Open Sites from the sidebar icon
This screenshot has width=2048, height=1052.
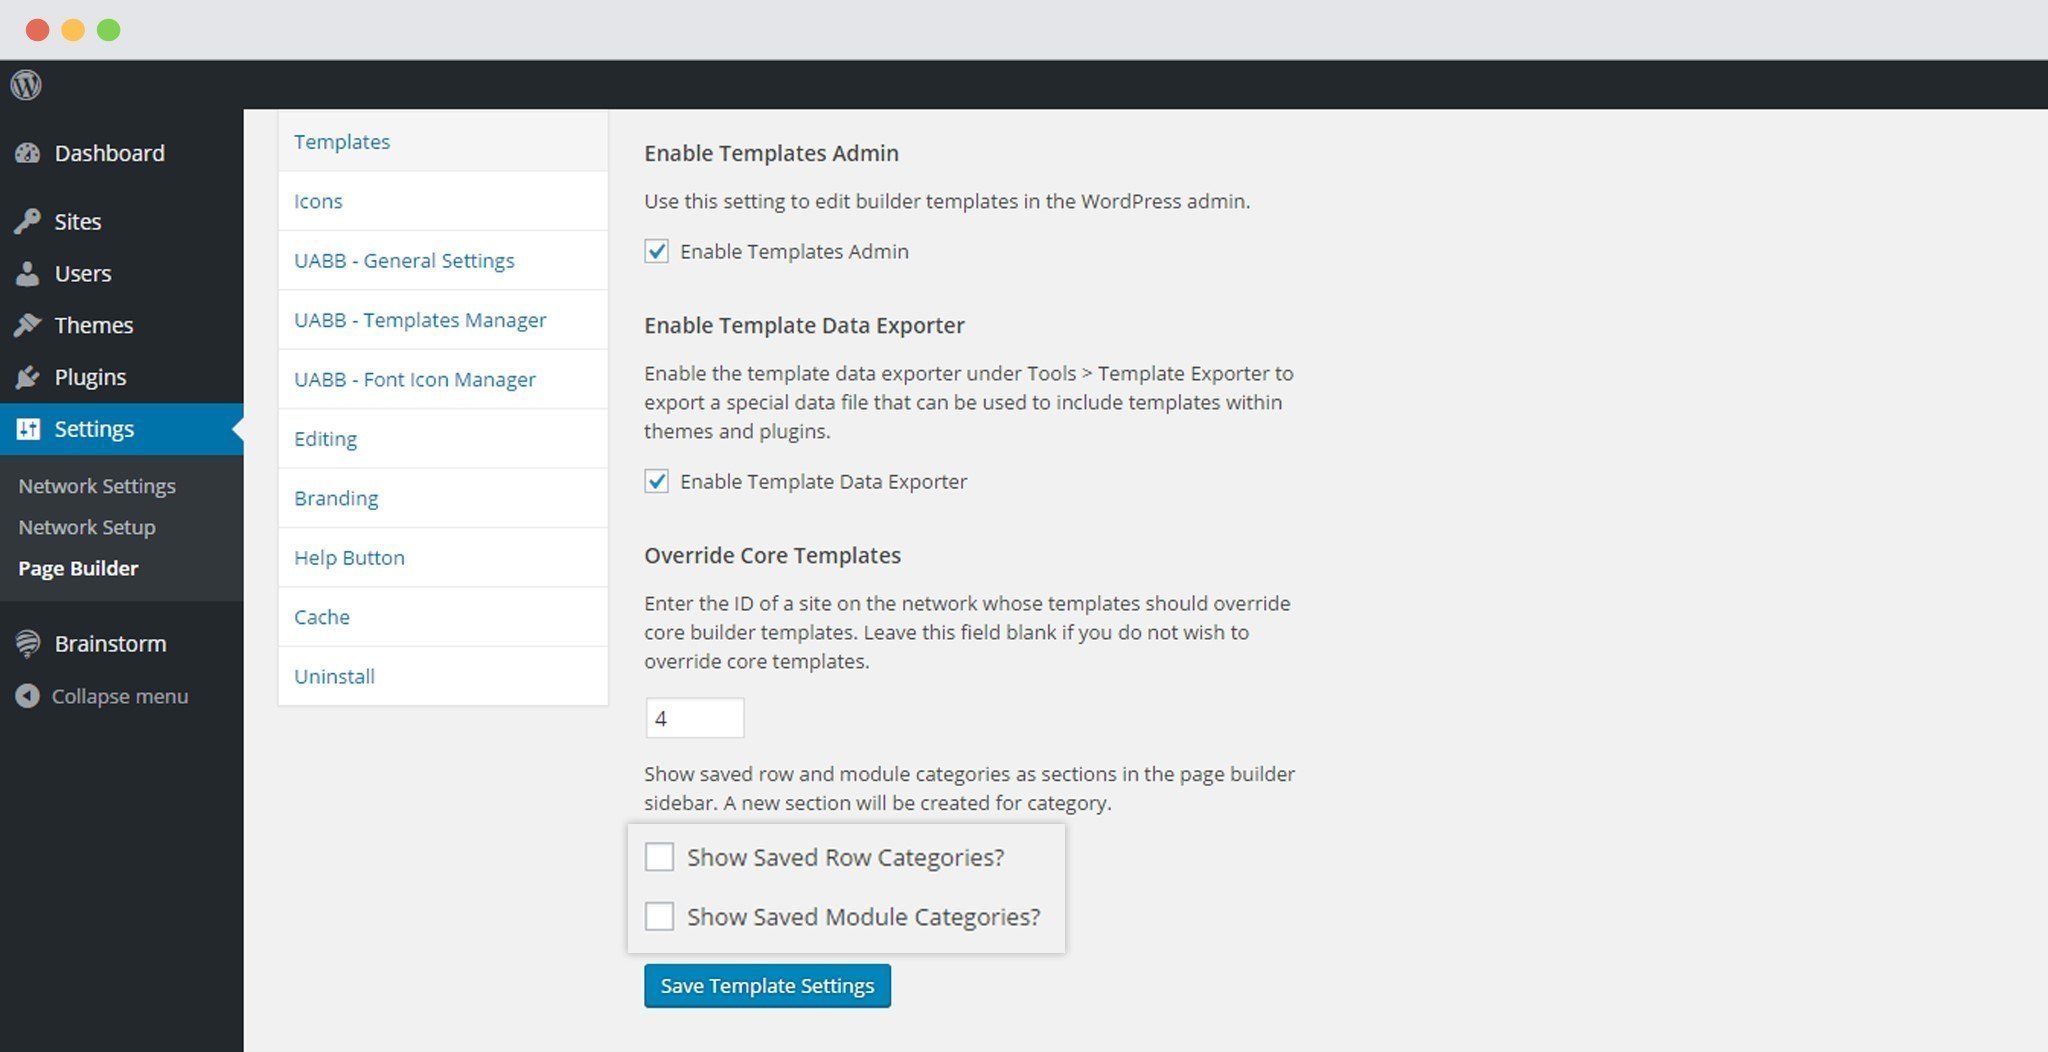click(x=28, y=221)
